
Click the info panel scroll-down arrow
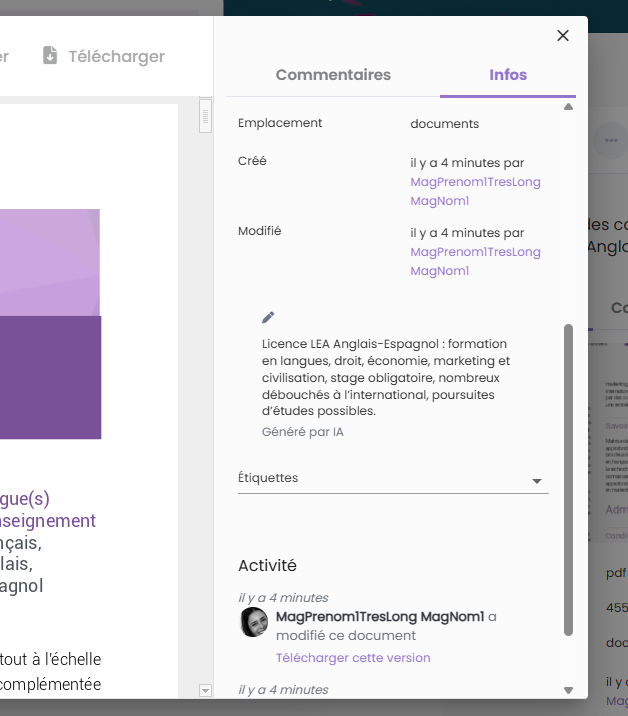click(x=568, y=690)
